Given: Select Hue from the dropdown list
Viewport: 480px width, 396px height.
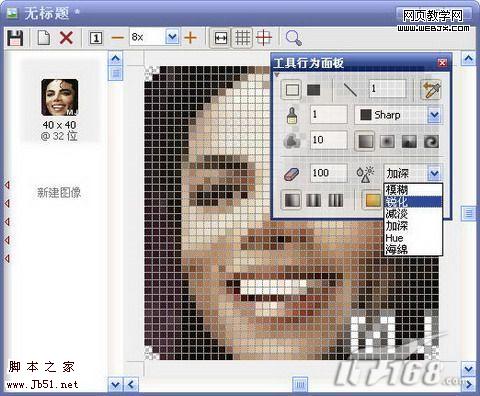Looking at the screenshot, I should pos(413,238).
